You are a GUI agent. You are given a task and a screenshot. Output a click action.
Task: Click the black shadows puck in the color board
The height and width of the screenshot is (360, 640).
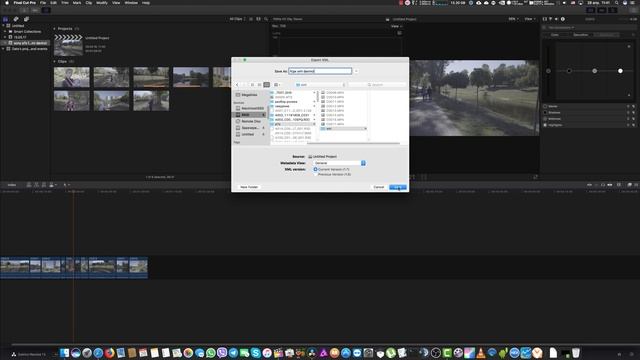pos(569,71)
